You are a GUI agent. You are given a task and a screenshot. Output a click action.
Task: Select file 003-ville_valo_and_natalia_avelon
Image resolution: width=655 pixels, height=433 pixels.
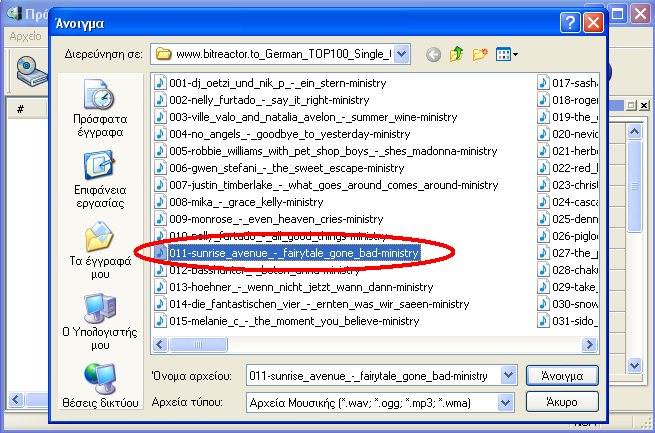(306, 117)
